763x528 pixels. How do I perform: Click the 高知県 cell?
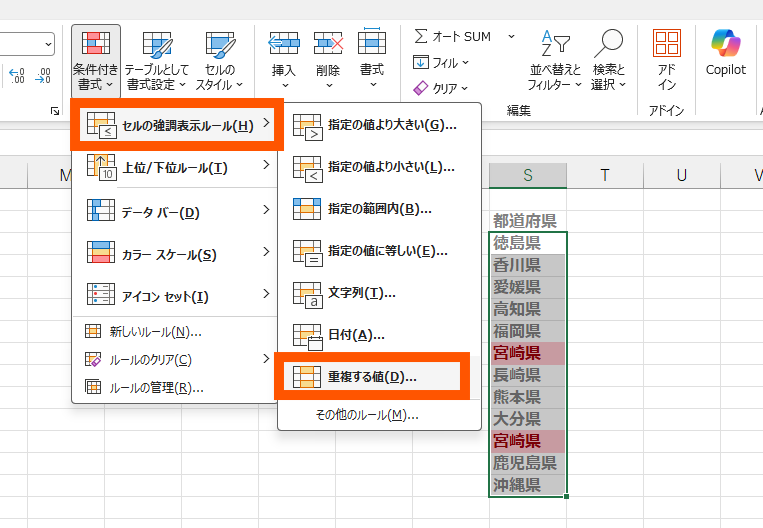point(528,309)
